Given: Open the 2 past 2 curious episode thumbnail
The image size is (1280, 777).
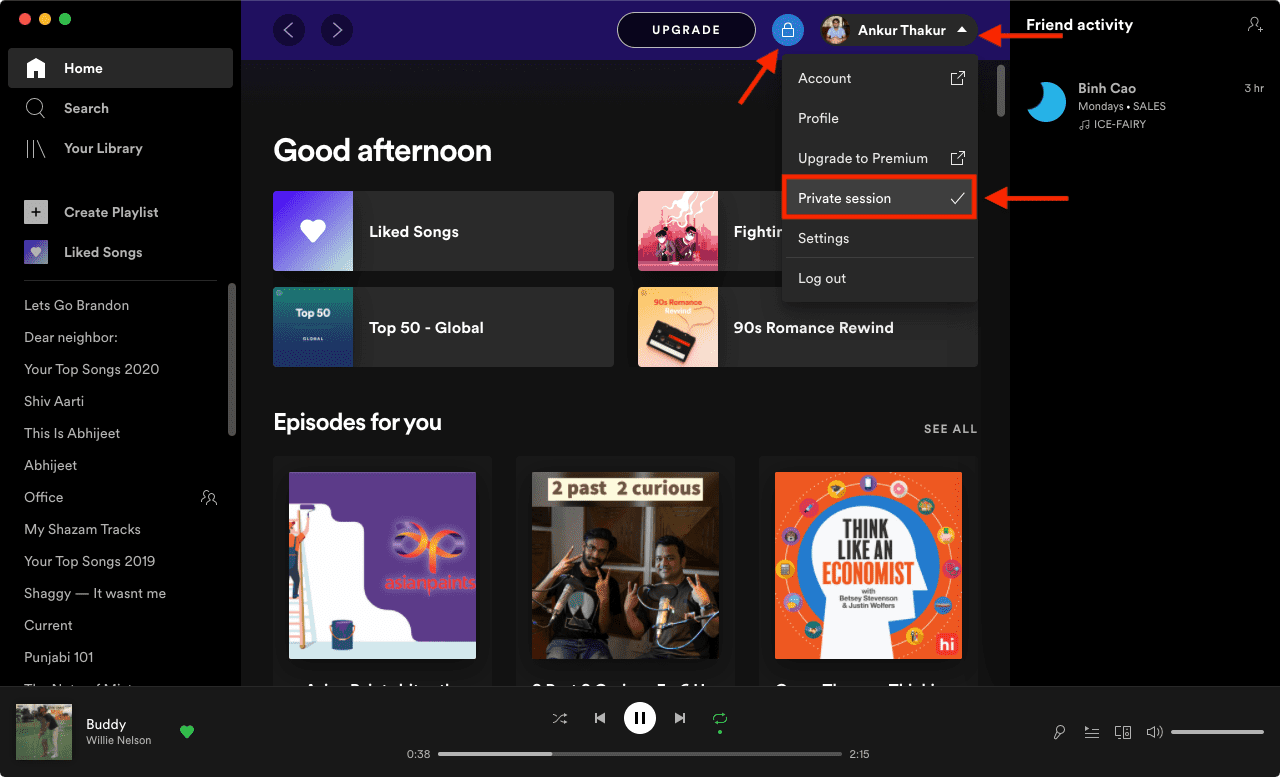Looking at the screenshot, I should click(x=625, y=565).
